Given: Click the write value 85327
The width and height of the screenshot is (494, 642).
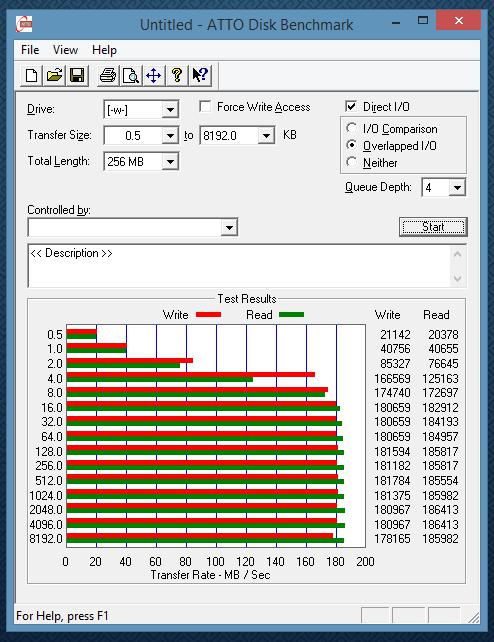Looking at the screenshot, I should pyautogui.click(x=395, y=364).
